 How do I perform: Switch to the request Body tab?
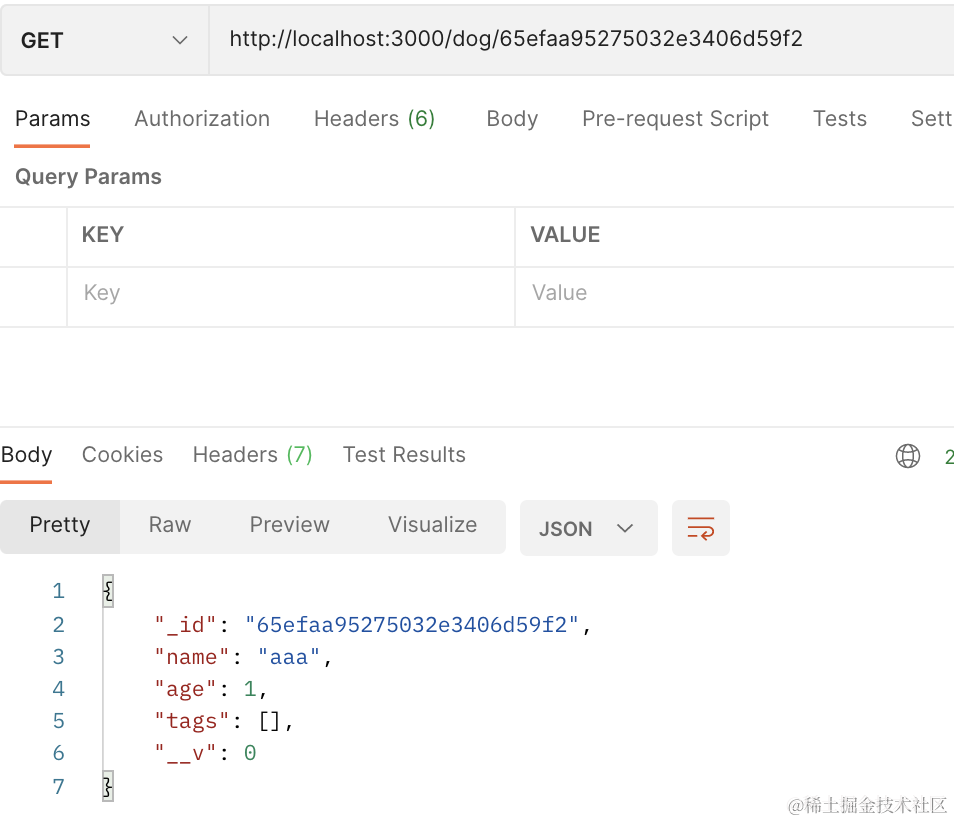(x=512, y=119)
